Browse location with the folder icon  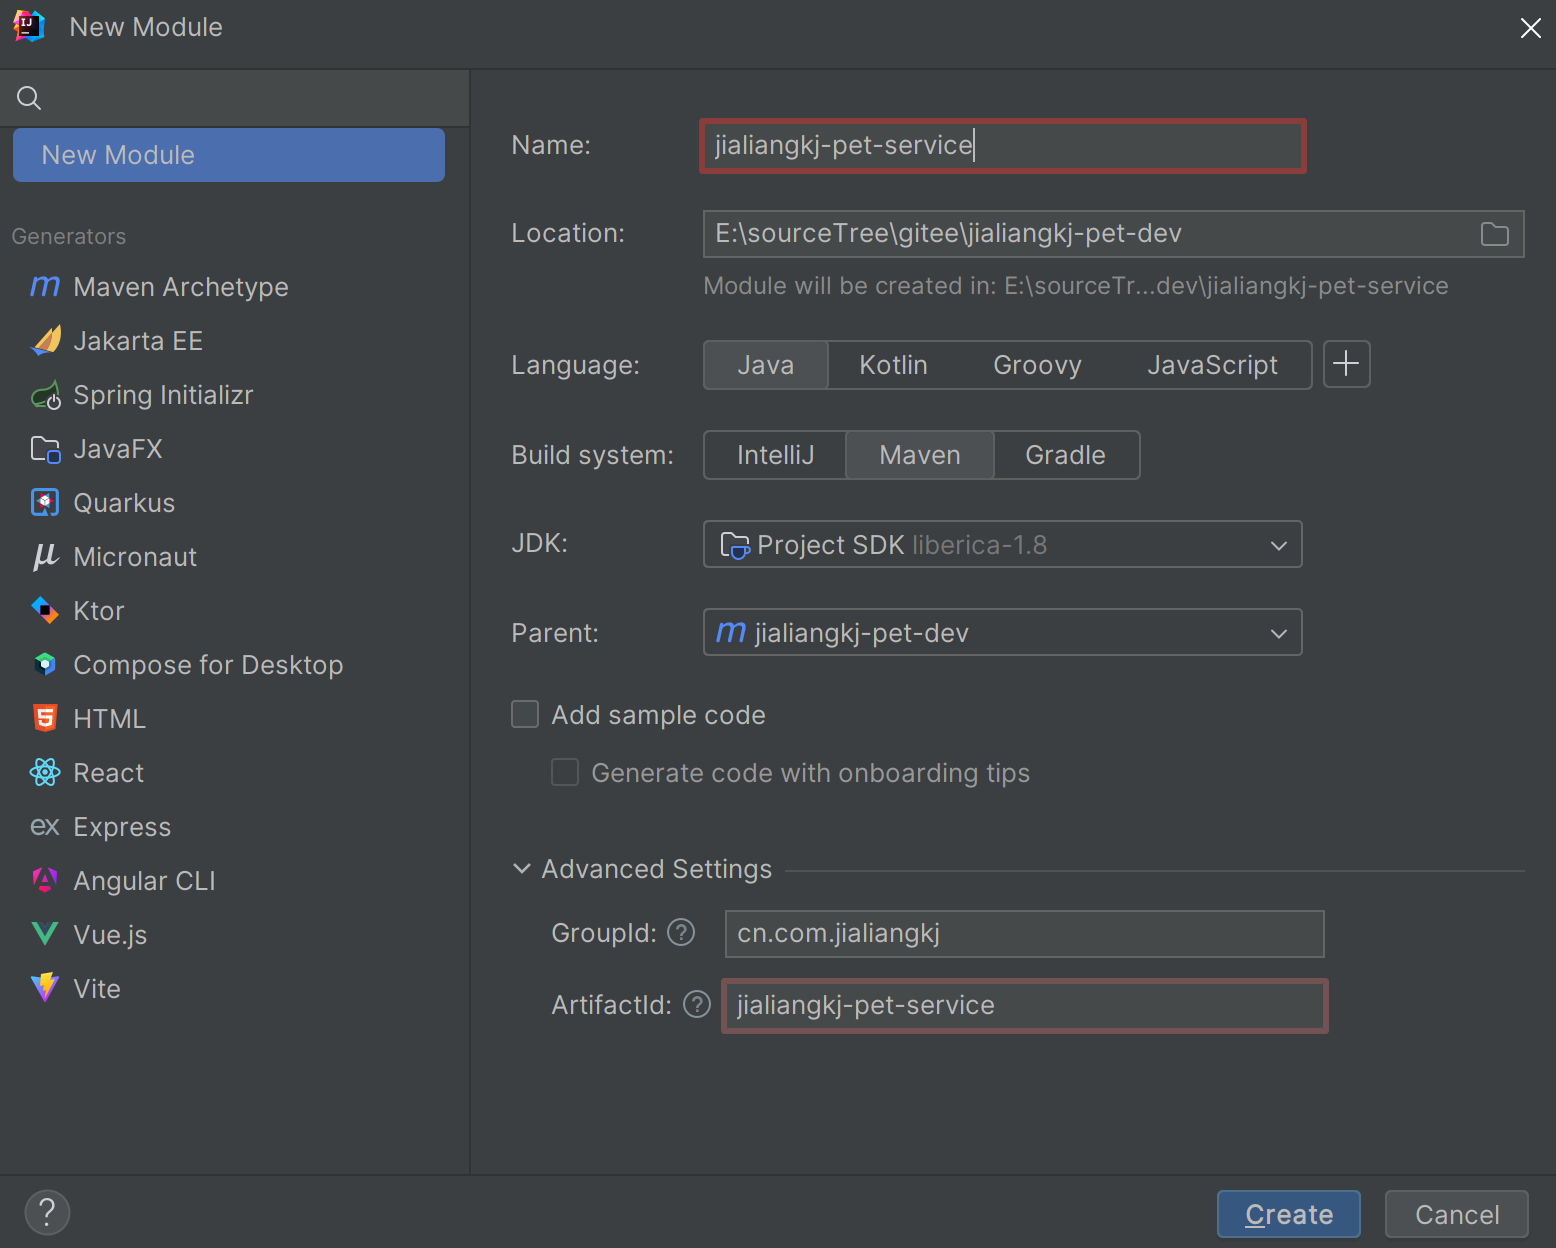point(1494,234)
